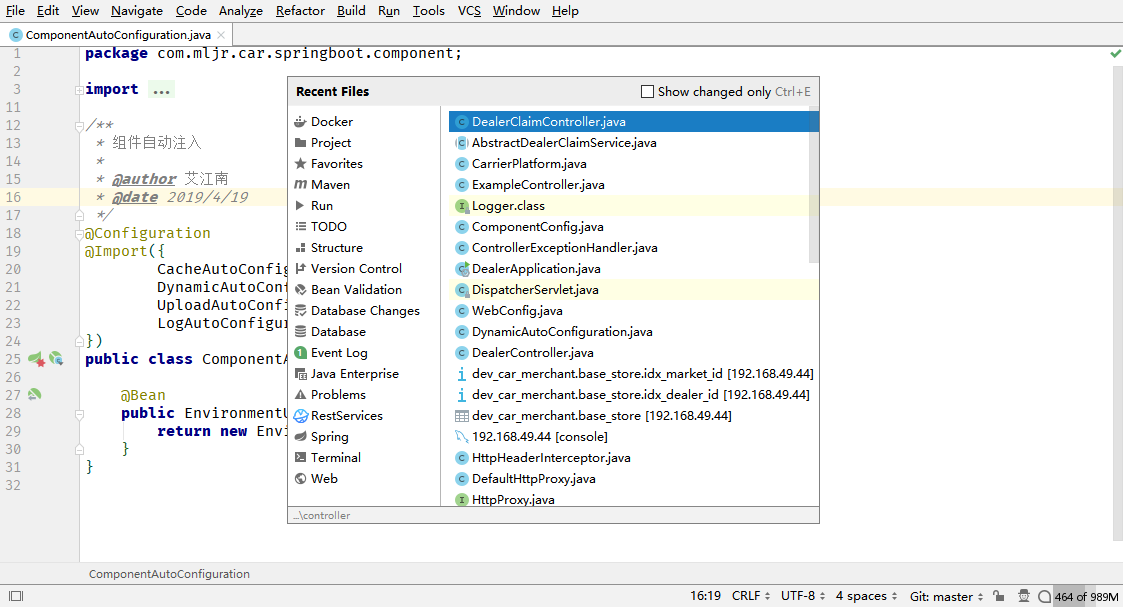Screen dimensions: 1123x607
Task: Open RestServices from the Recent Files list
Action: pos(346,416)
